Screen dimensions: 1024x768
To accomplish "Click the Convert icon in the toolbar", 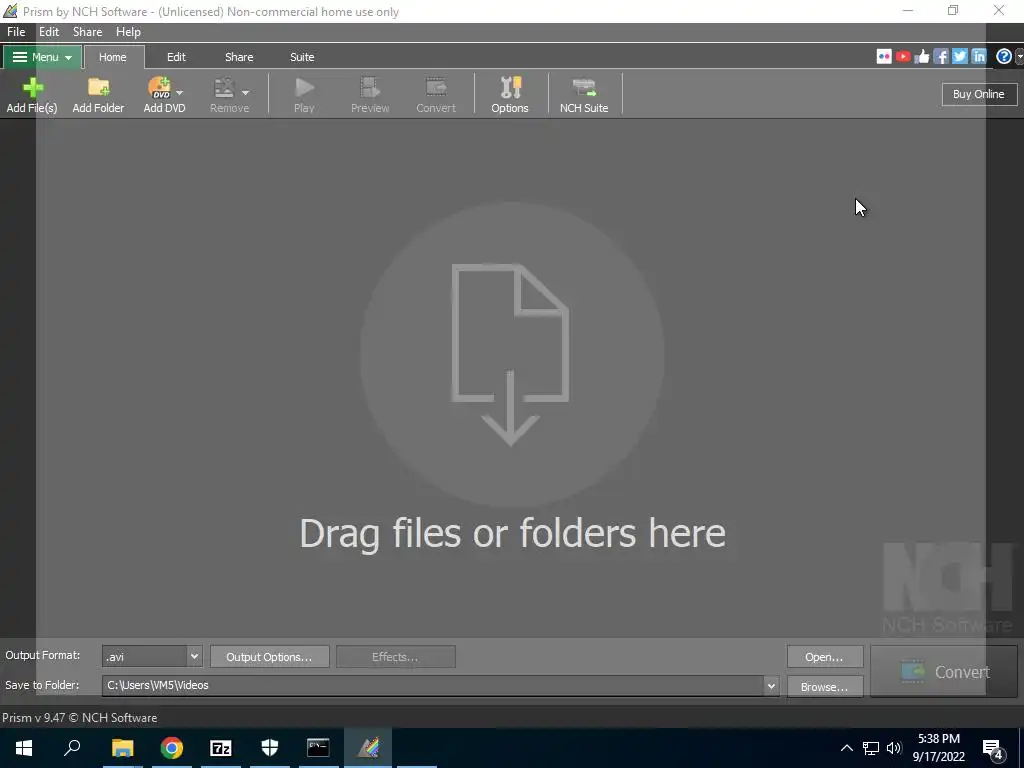I will pos(436,95).
